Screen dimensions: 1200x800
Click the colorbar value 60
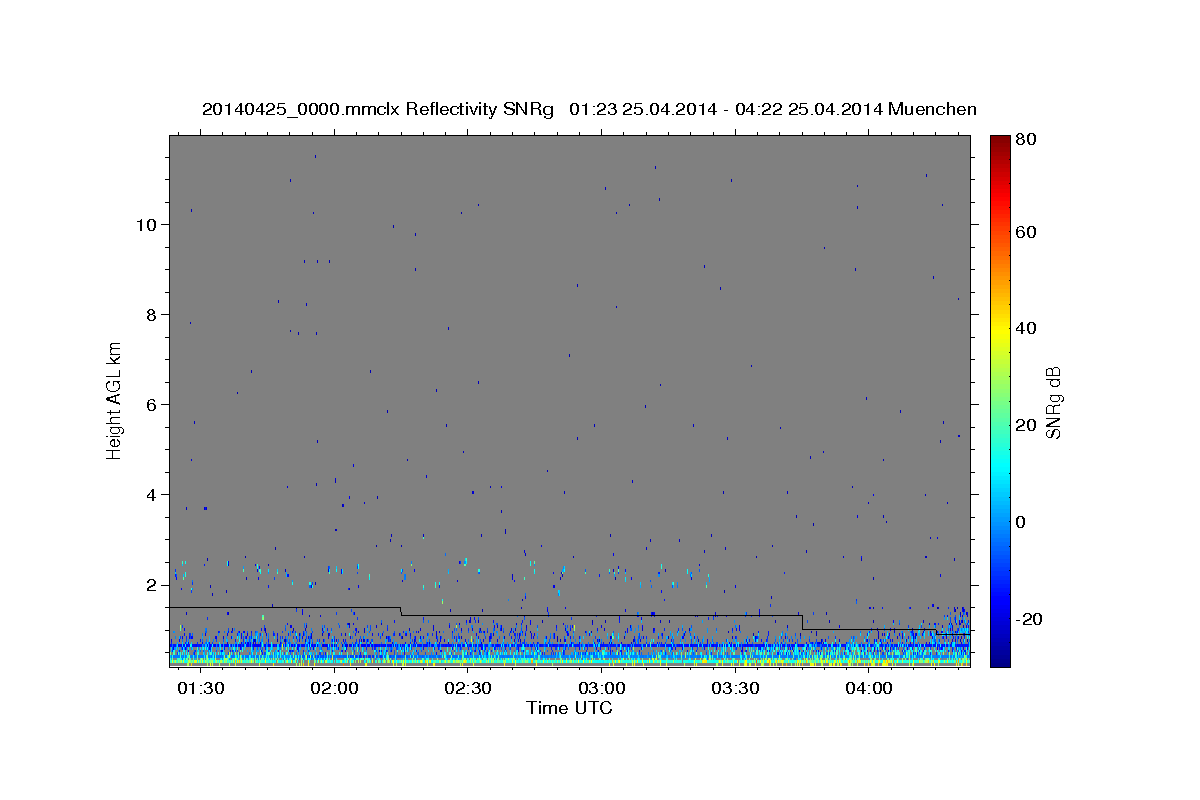(x=1026, y=232)
